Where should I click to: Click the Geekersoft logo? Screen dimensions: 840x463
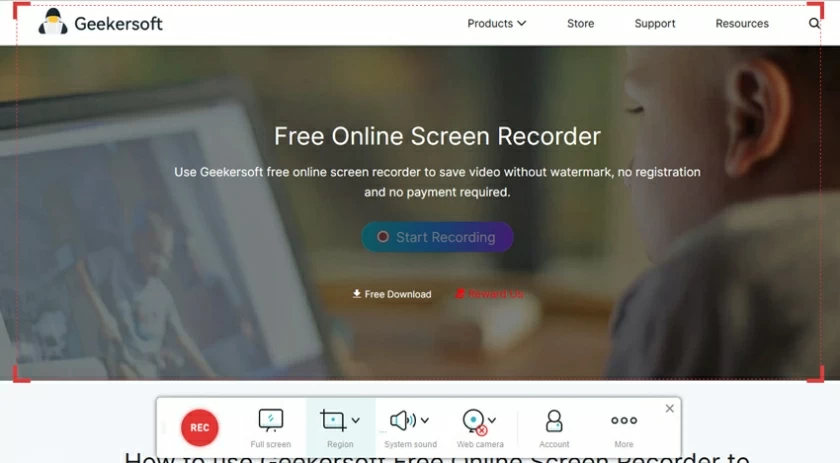(x=100, y=23)
